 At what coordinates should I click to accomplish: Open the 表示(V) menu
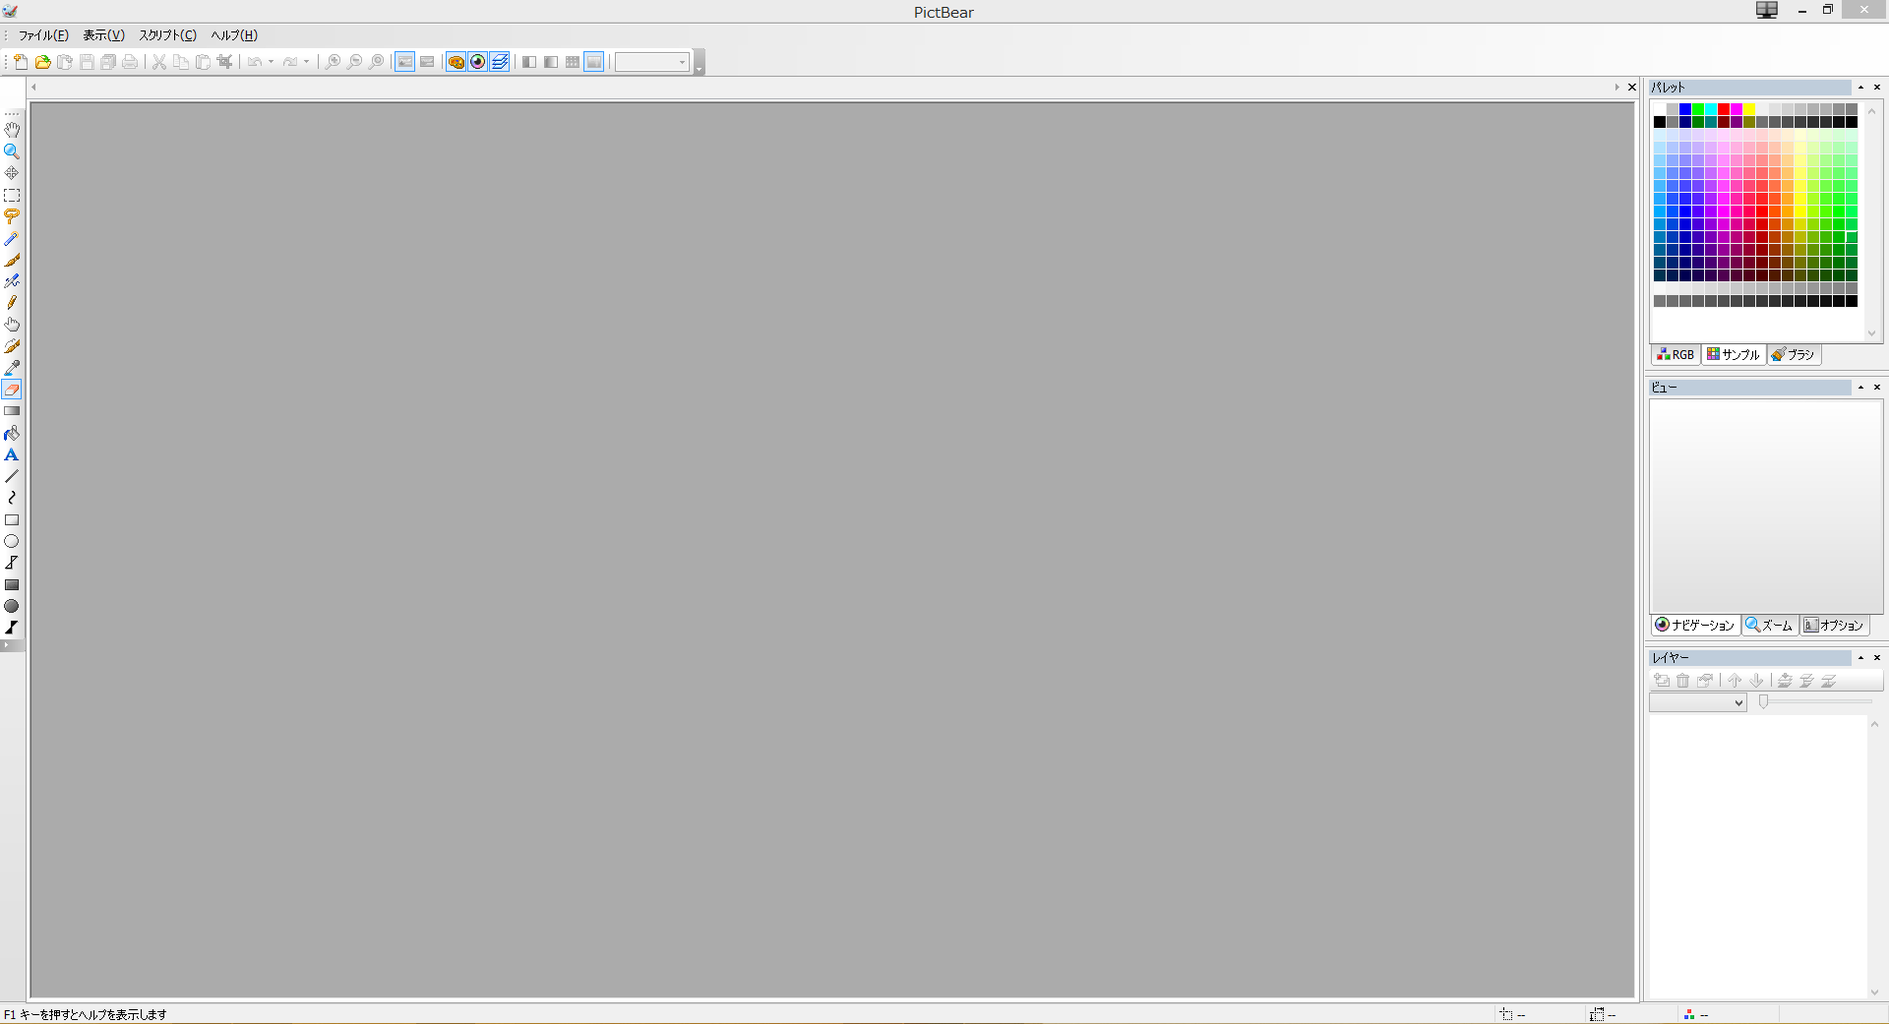(x=103, y=35)
